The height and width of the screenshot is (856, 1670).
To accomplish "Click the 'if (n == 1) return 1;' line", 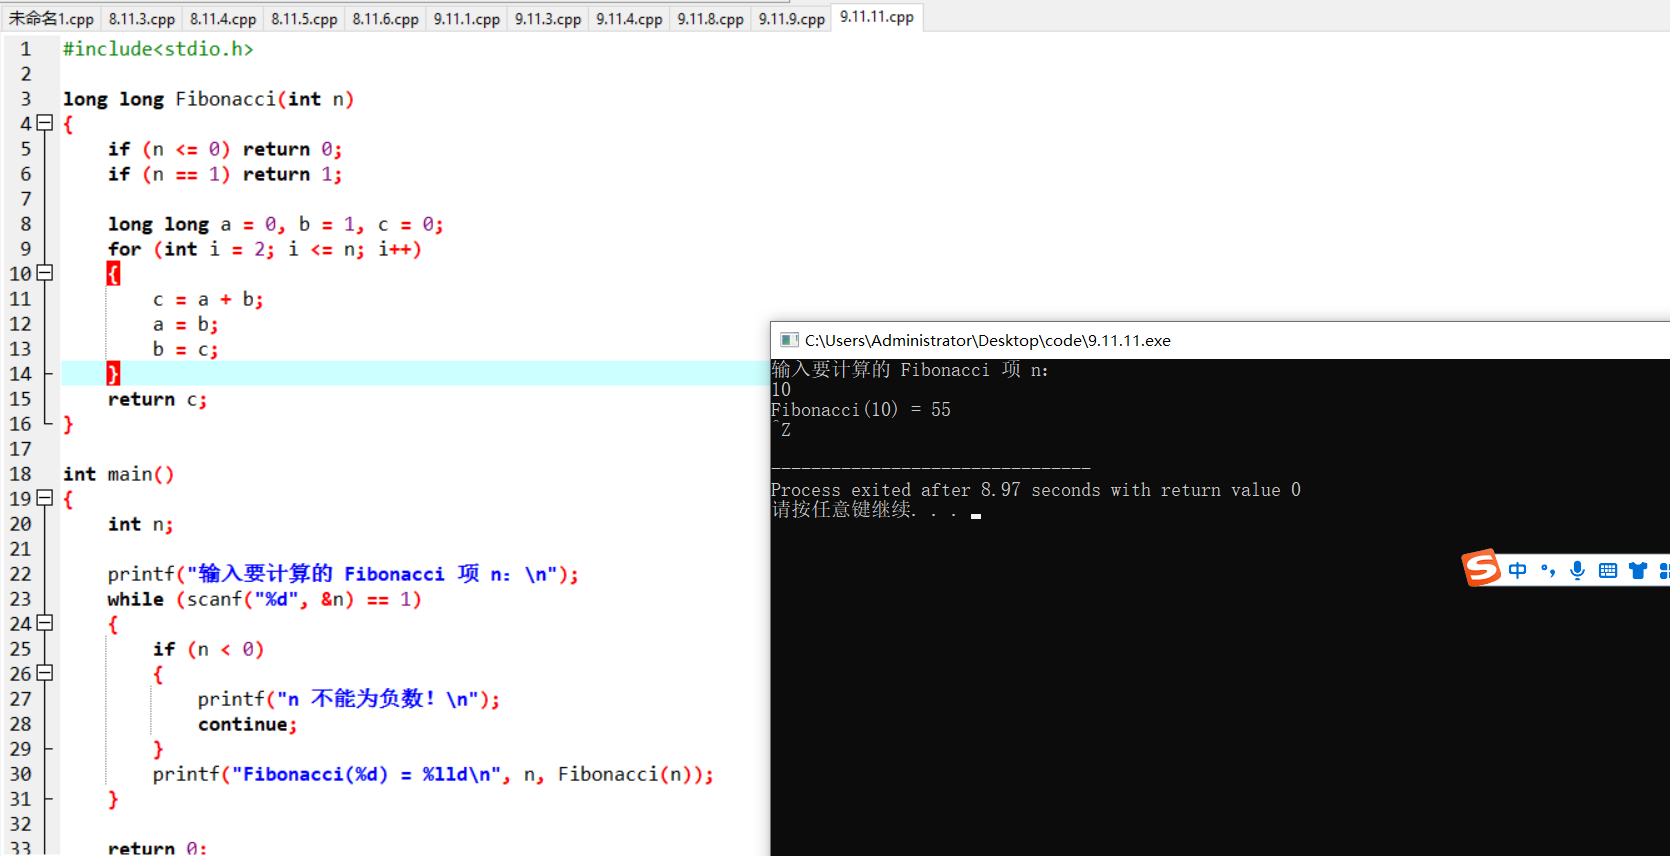I will tap(225, 173).
